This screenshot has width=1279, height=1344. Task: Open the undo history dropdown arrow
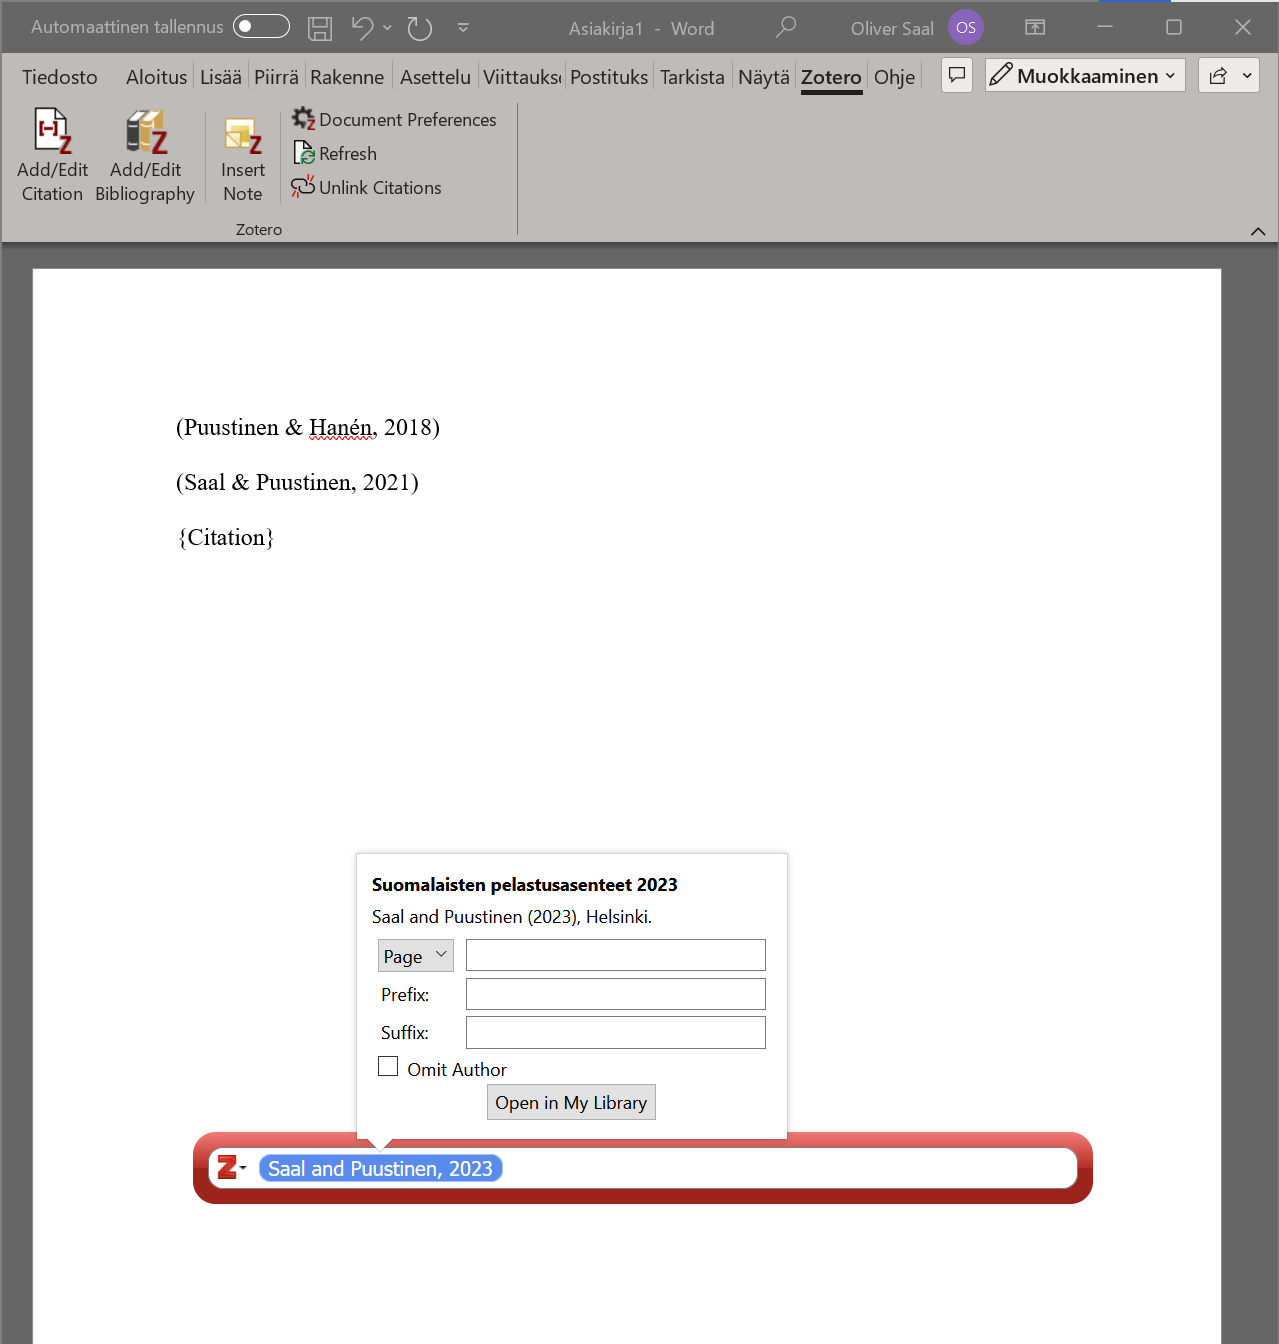[x=387, y=28]
